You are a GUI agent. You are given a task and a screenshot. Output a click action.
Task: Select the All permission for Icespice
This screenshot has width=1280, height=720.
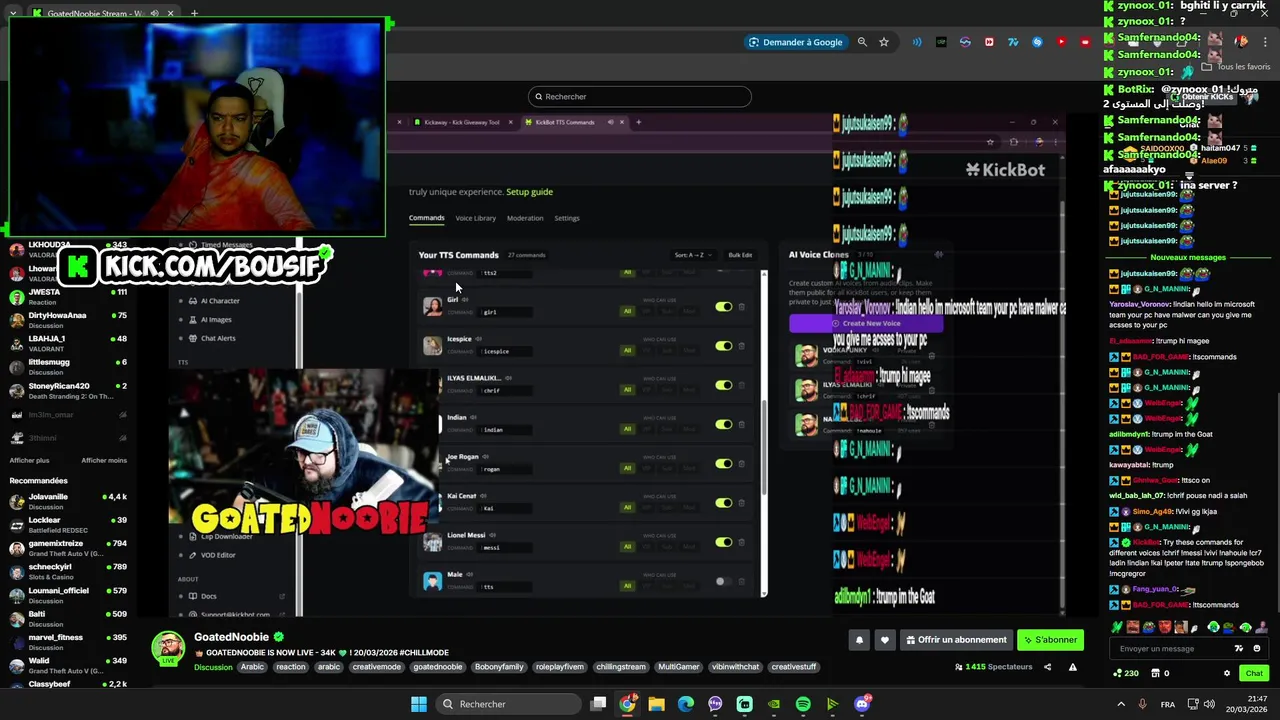point(627,350)
